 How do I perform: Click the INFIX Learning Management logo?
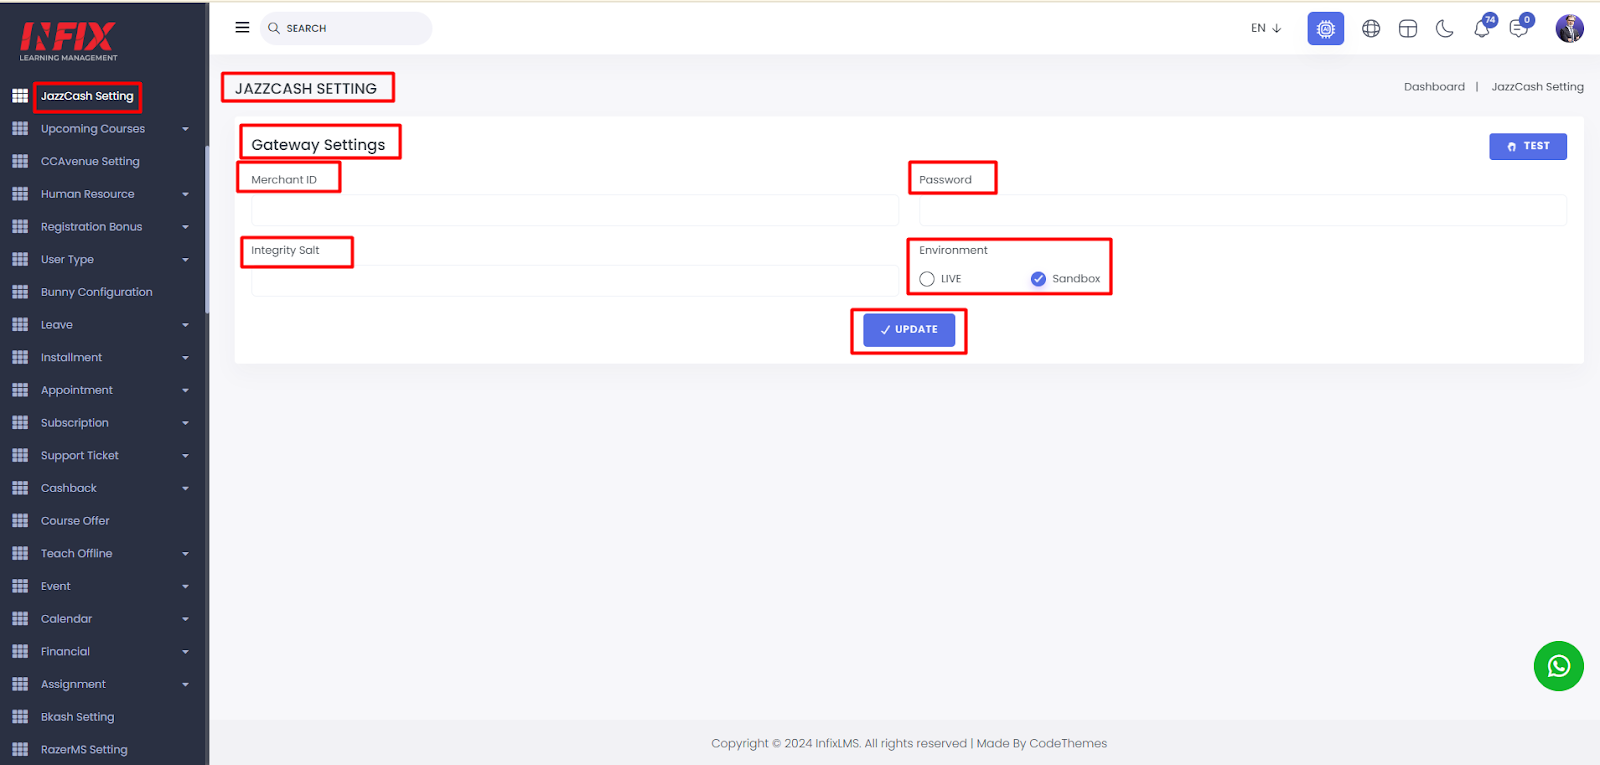tap(68, 41)
